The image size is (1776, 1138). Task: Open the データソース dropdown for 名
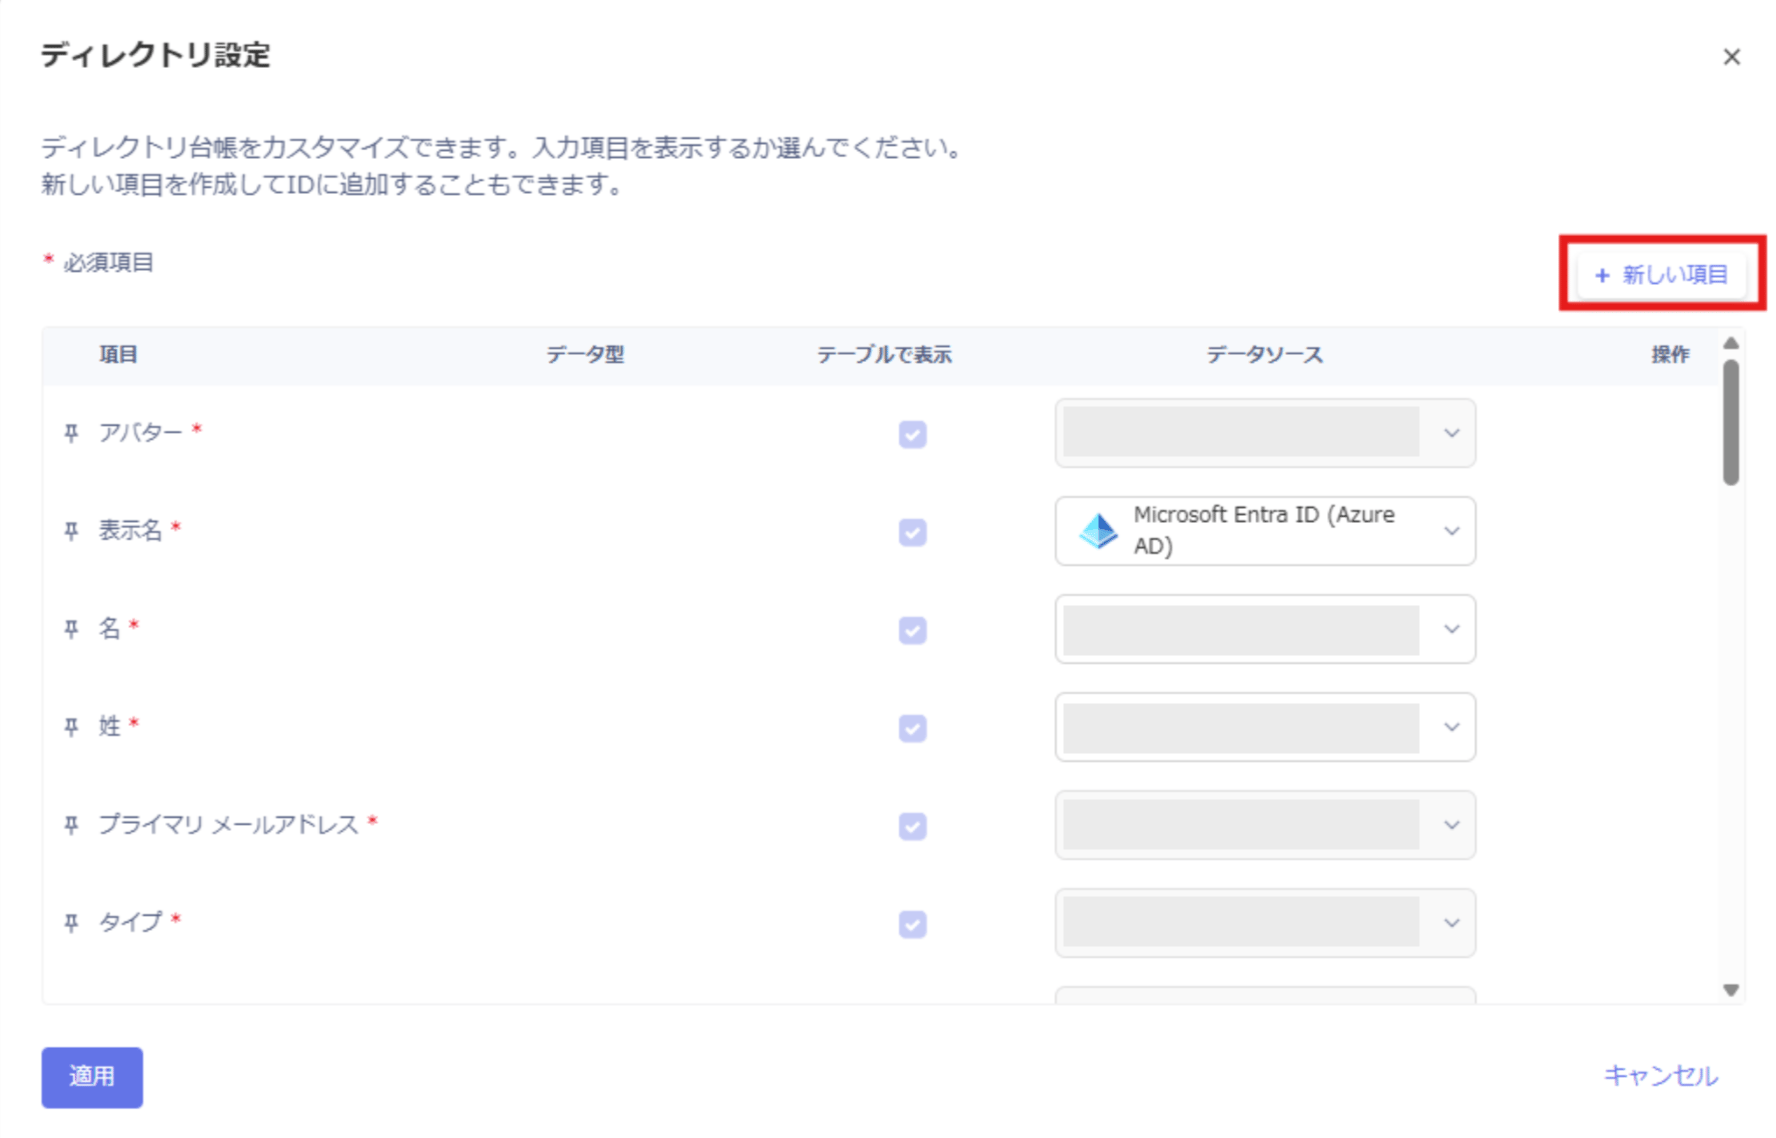pyautogui.click(x=1265, y=629)
